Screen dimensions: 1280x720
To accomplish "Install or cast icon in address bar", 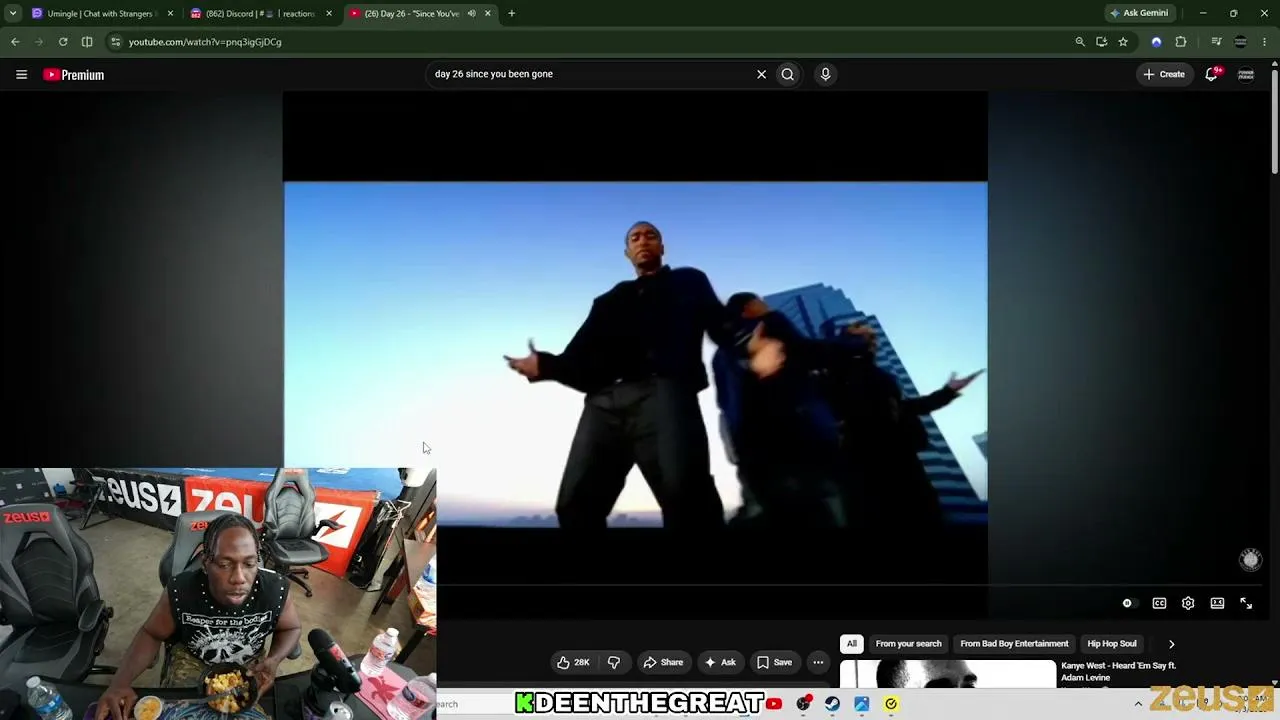I will (x=1101, y=42).
